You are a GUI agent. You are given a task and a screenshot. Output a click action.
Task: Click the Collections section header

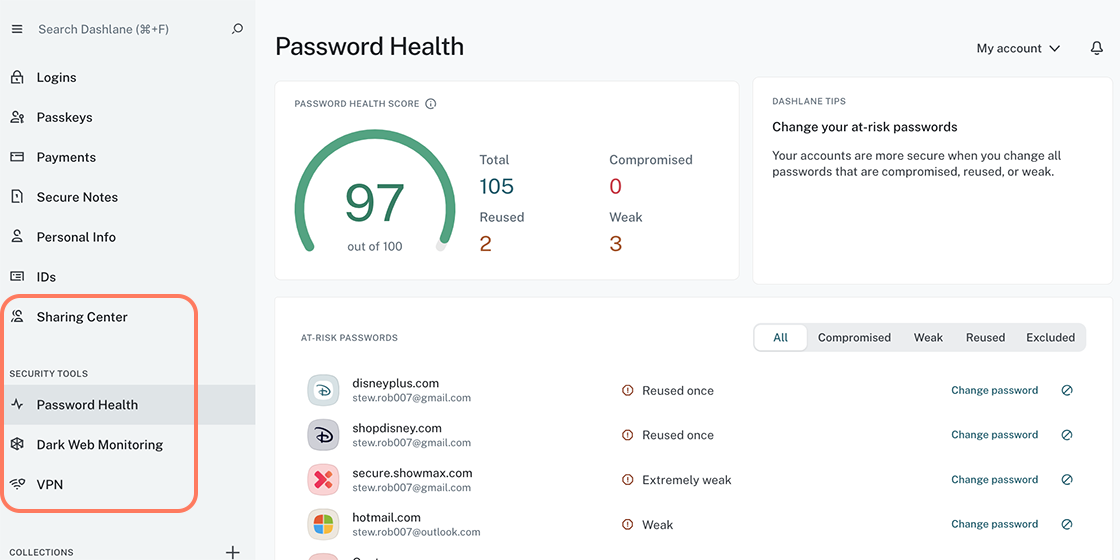(x=41, y=552)
